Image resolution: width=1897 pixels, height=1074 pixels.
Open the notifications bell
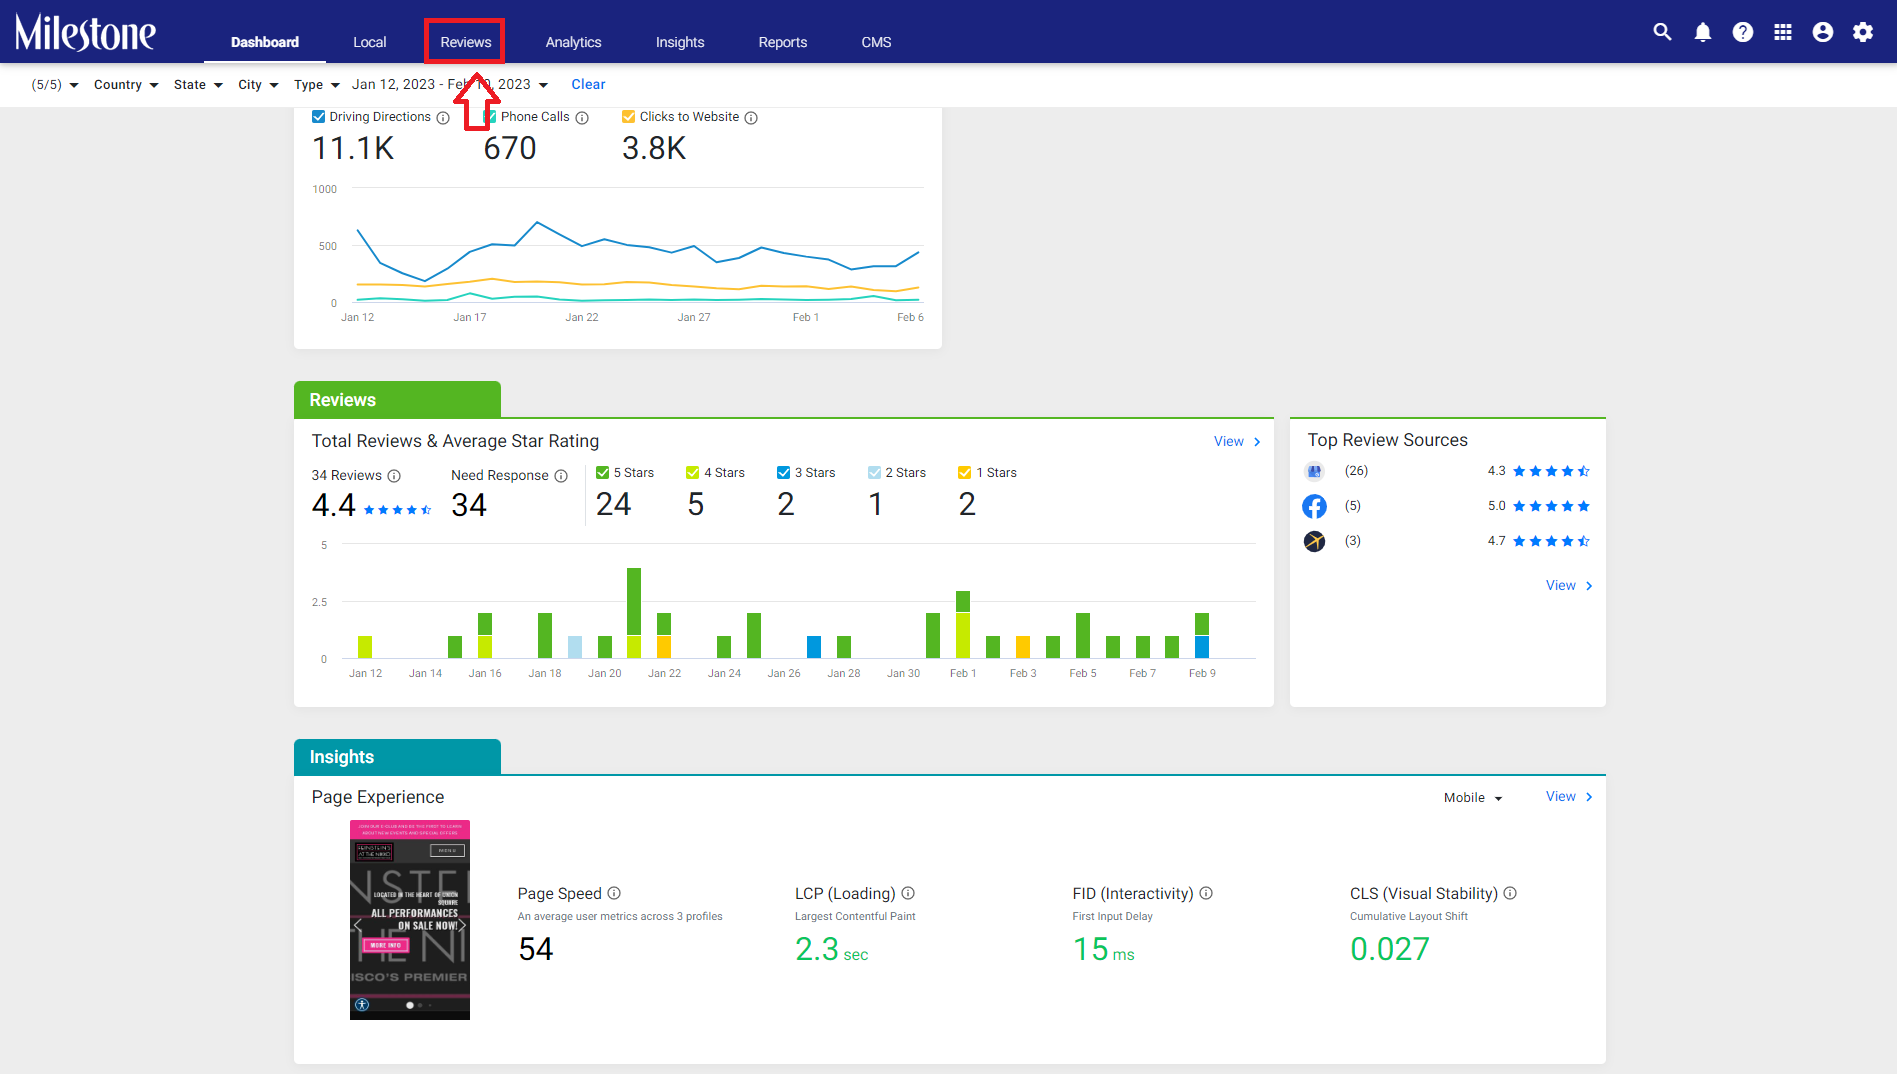1703,32
